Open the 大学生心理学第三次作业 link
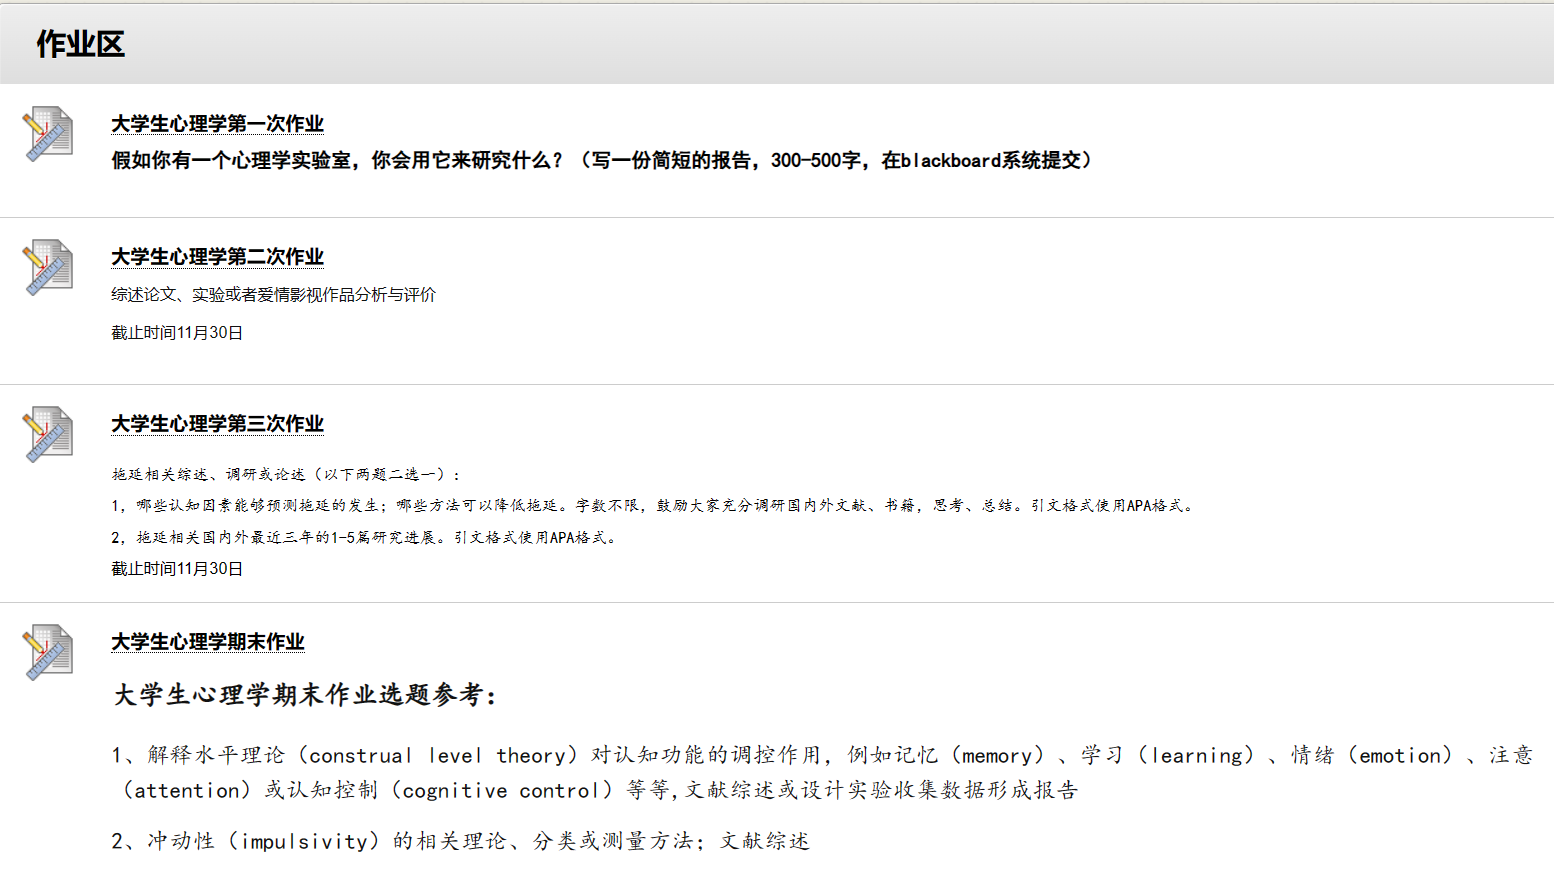 [x=217, y=424]
